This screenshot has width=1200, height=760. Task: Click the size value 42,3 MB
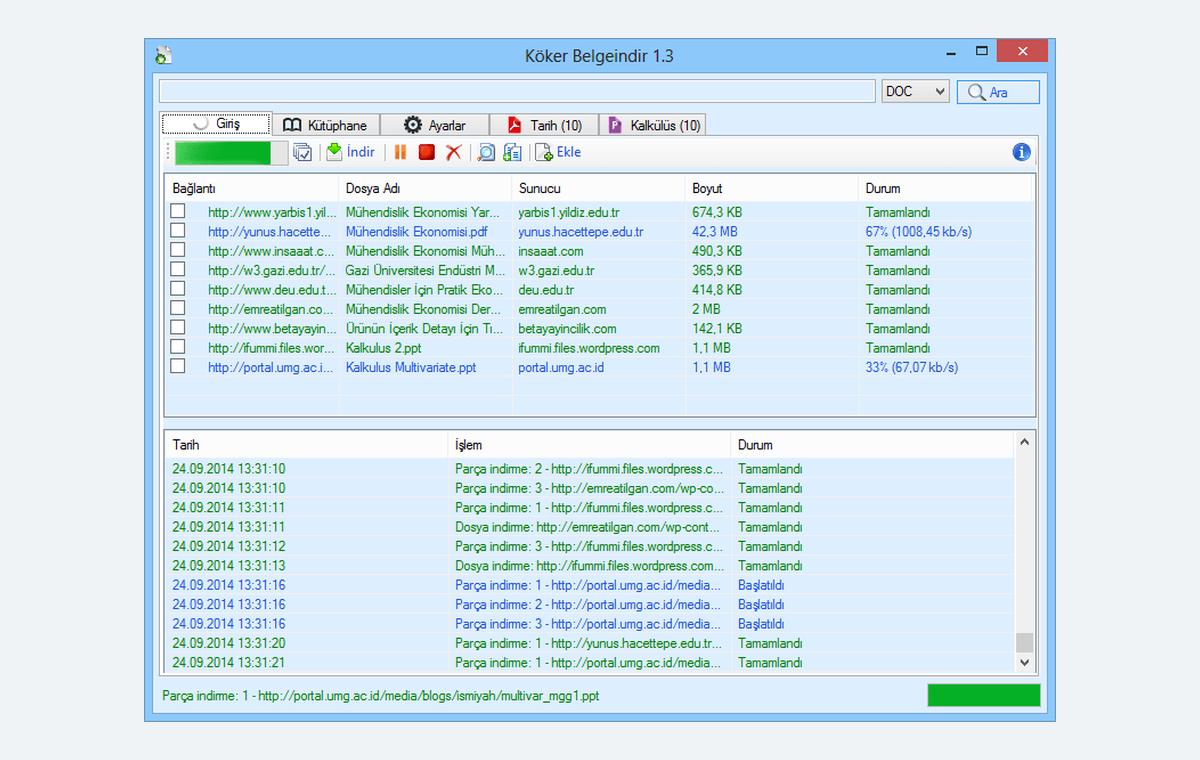pos(716,231)
